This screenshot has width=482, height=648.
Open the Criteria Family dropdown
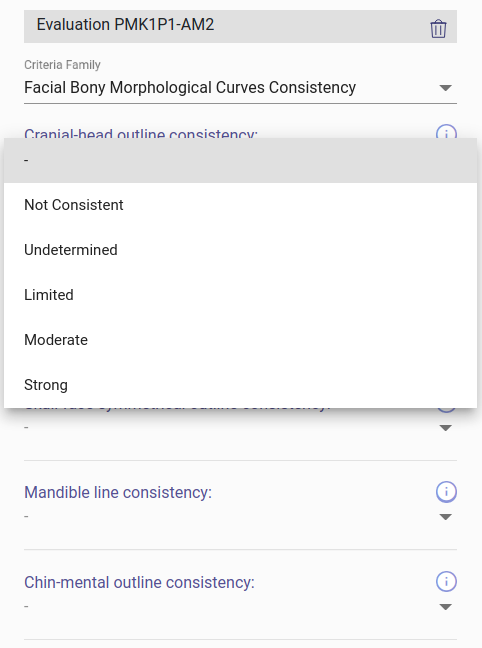point(445,88)
